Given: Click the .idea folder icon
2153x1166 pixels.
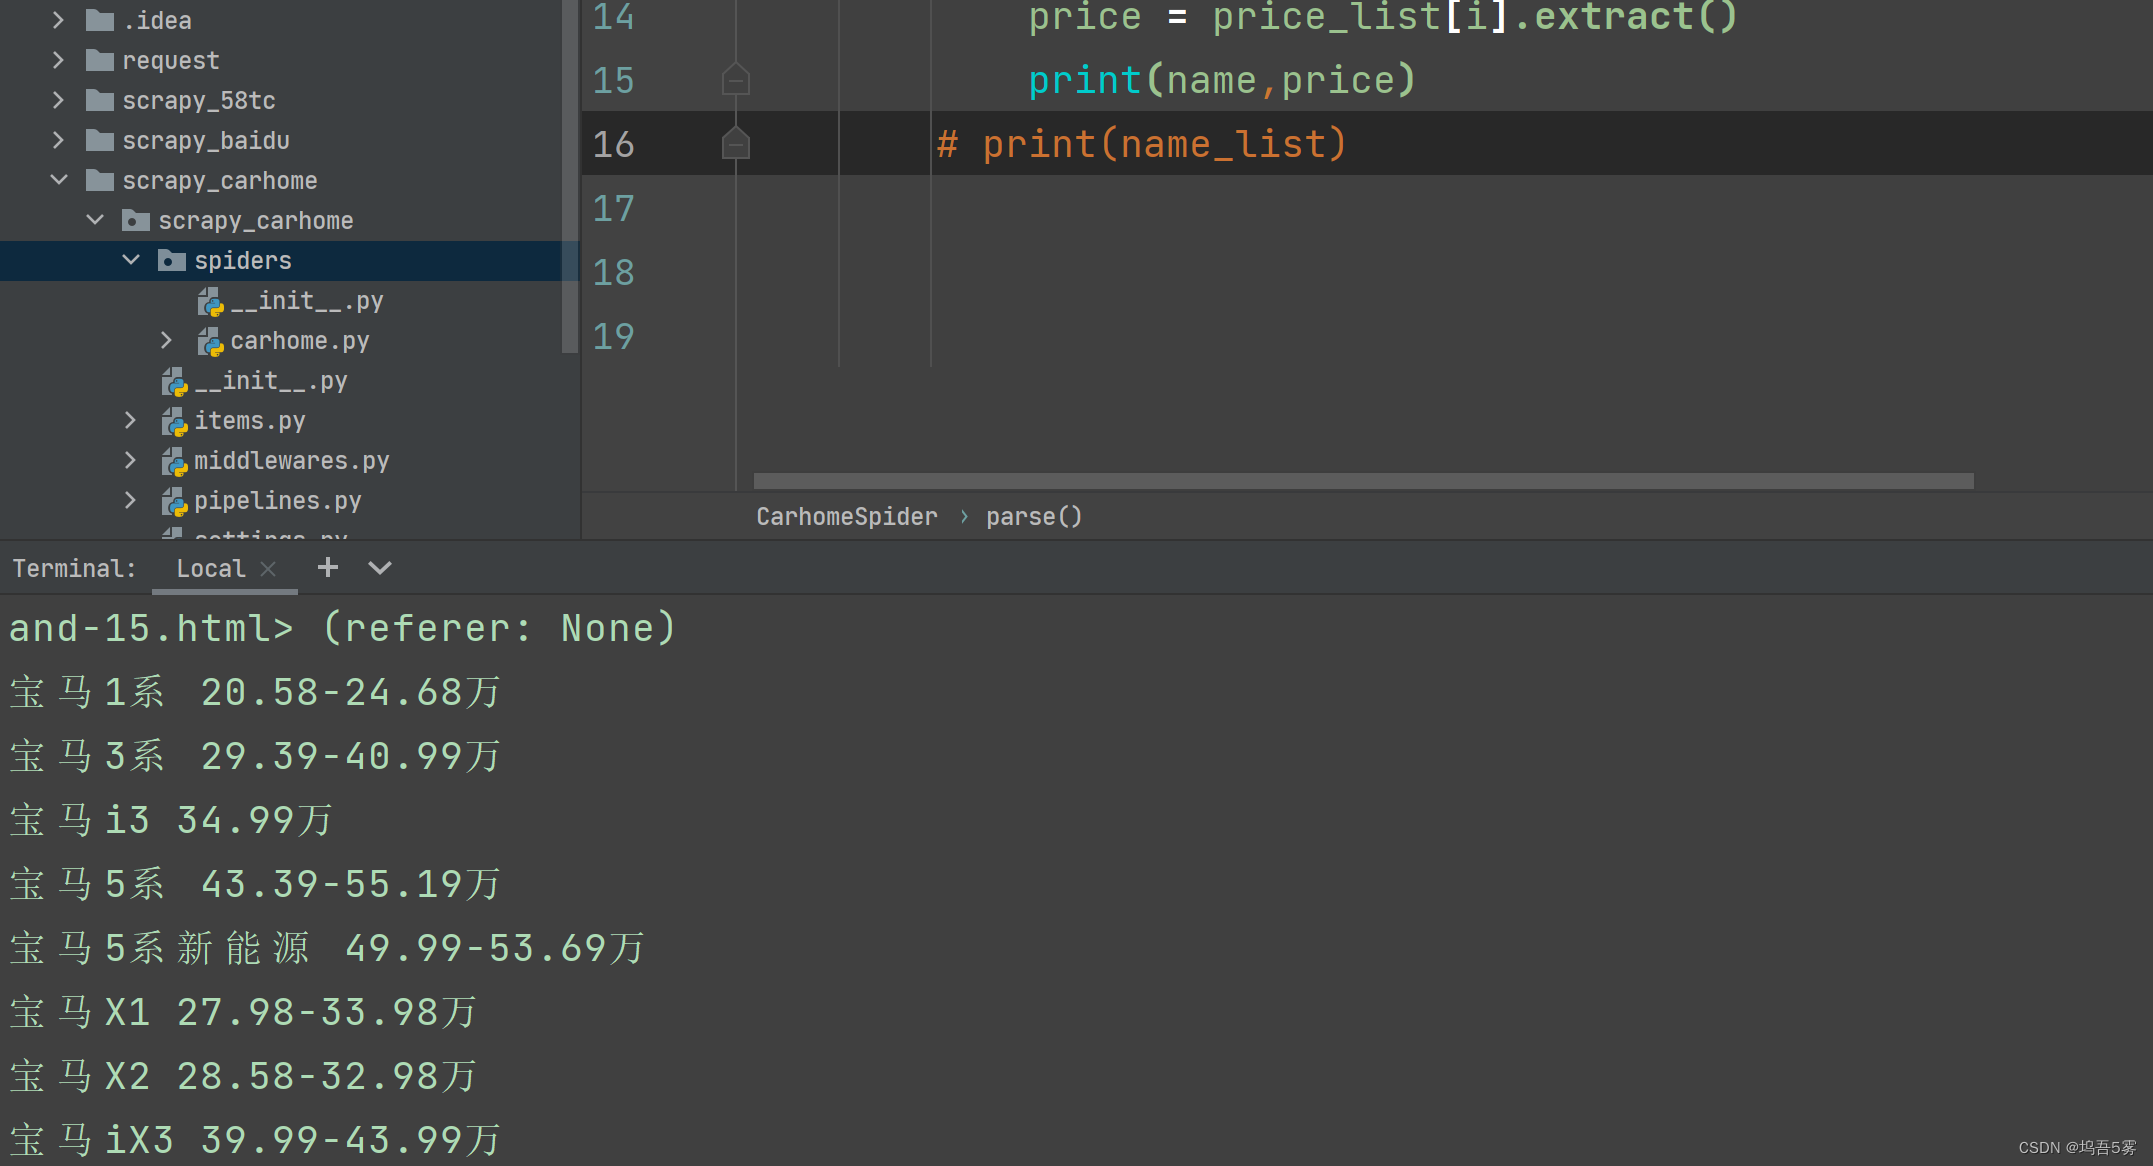Looking at the screenshot, I should (x=99, y=20).
